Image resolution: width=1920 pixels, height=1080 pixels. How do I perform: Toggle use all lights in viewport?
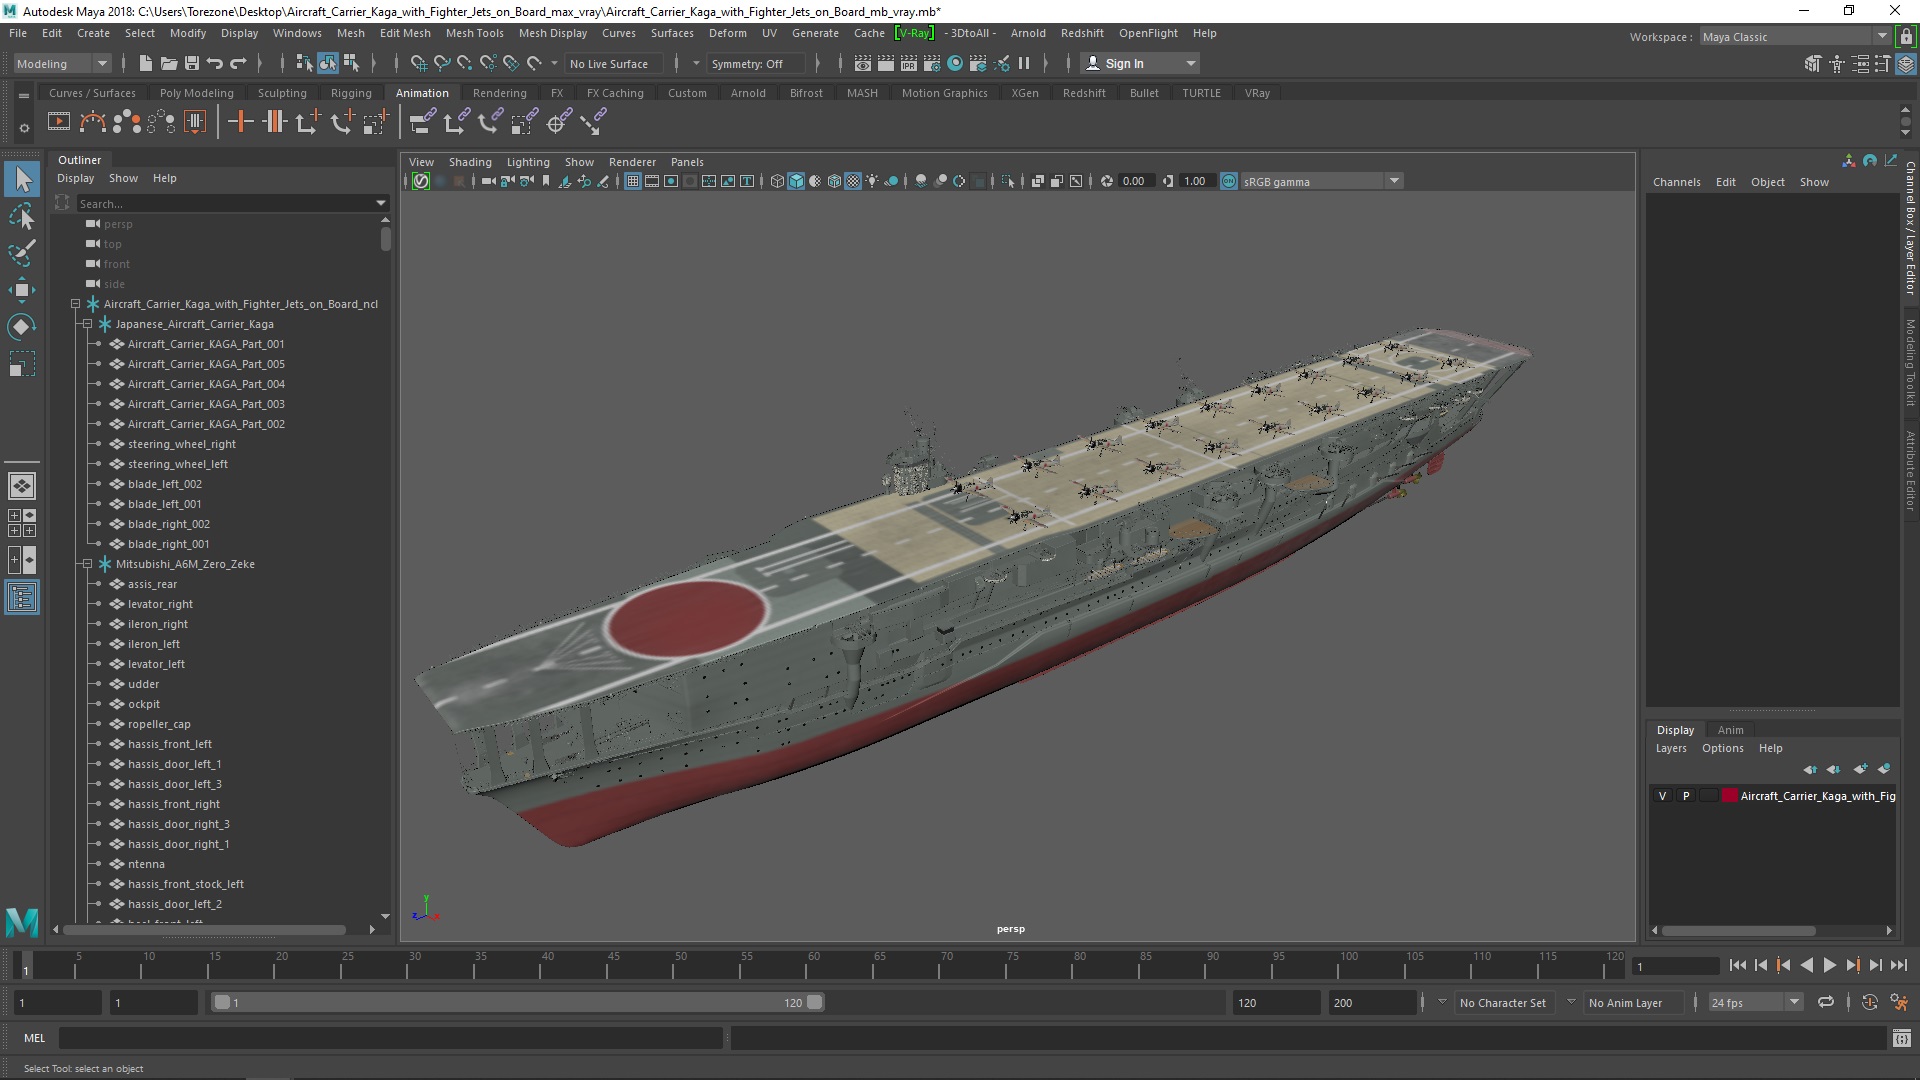coord(872,181)
